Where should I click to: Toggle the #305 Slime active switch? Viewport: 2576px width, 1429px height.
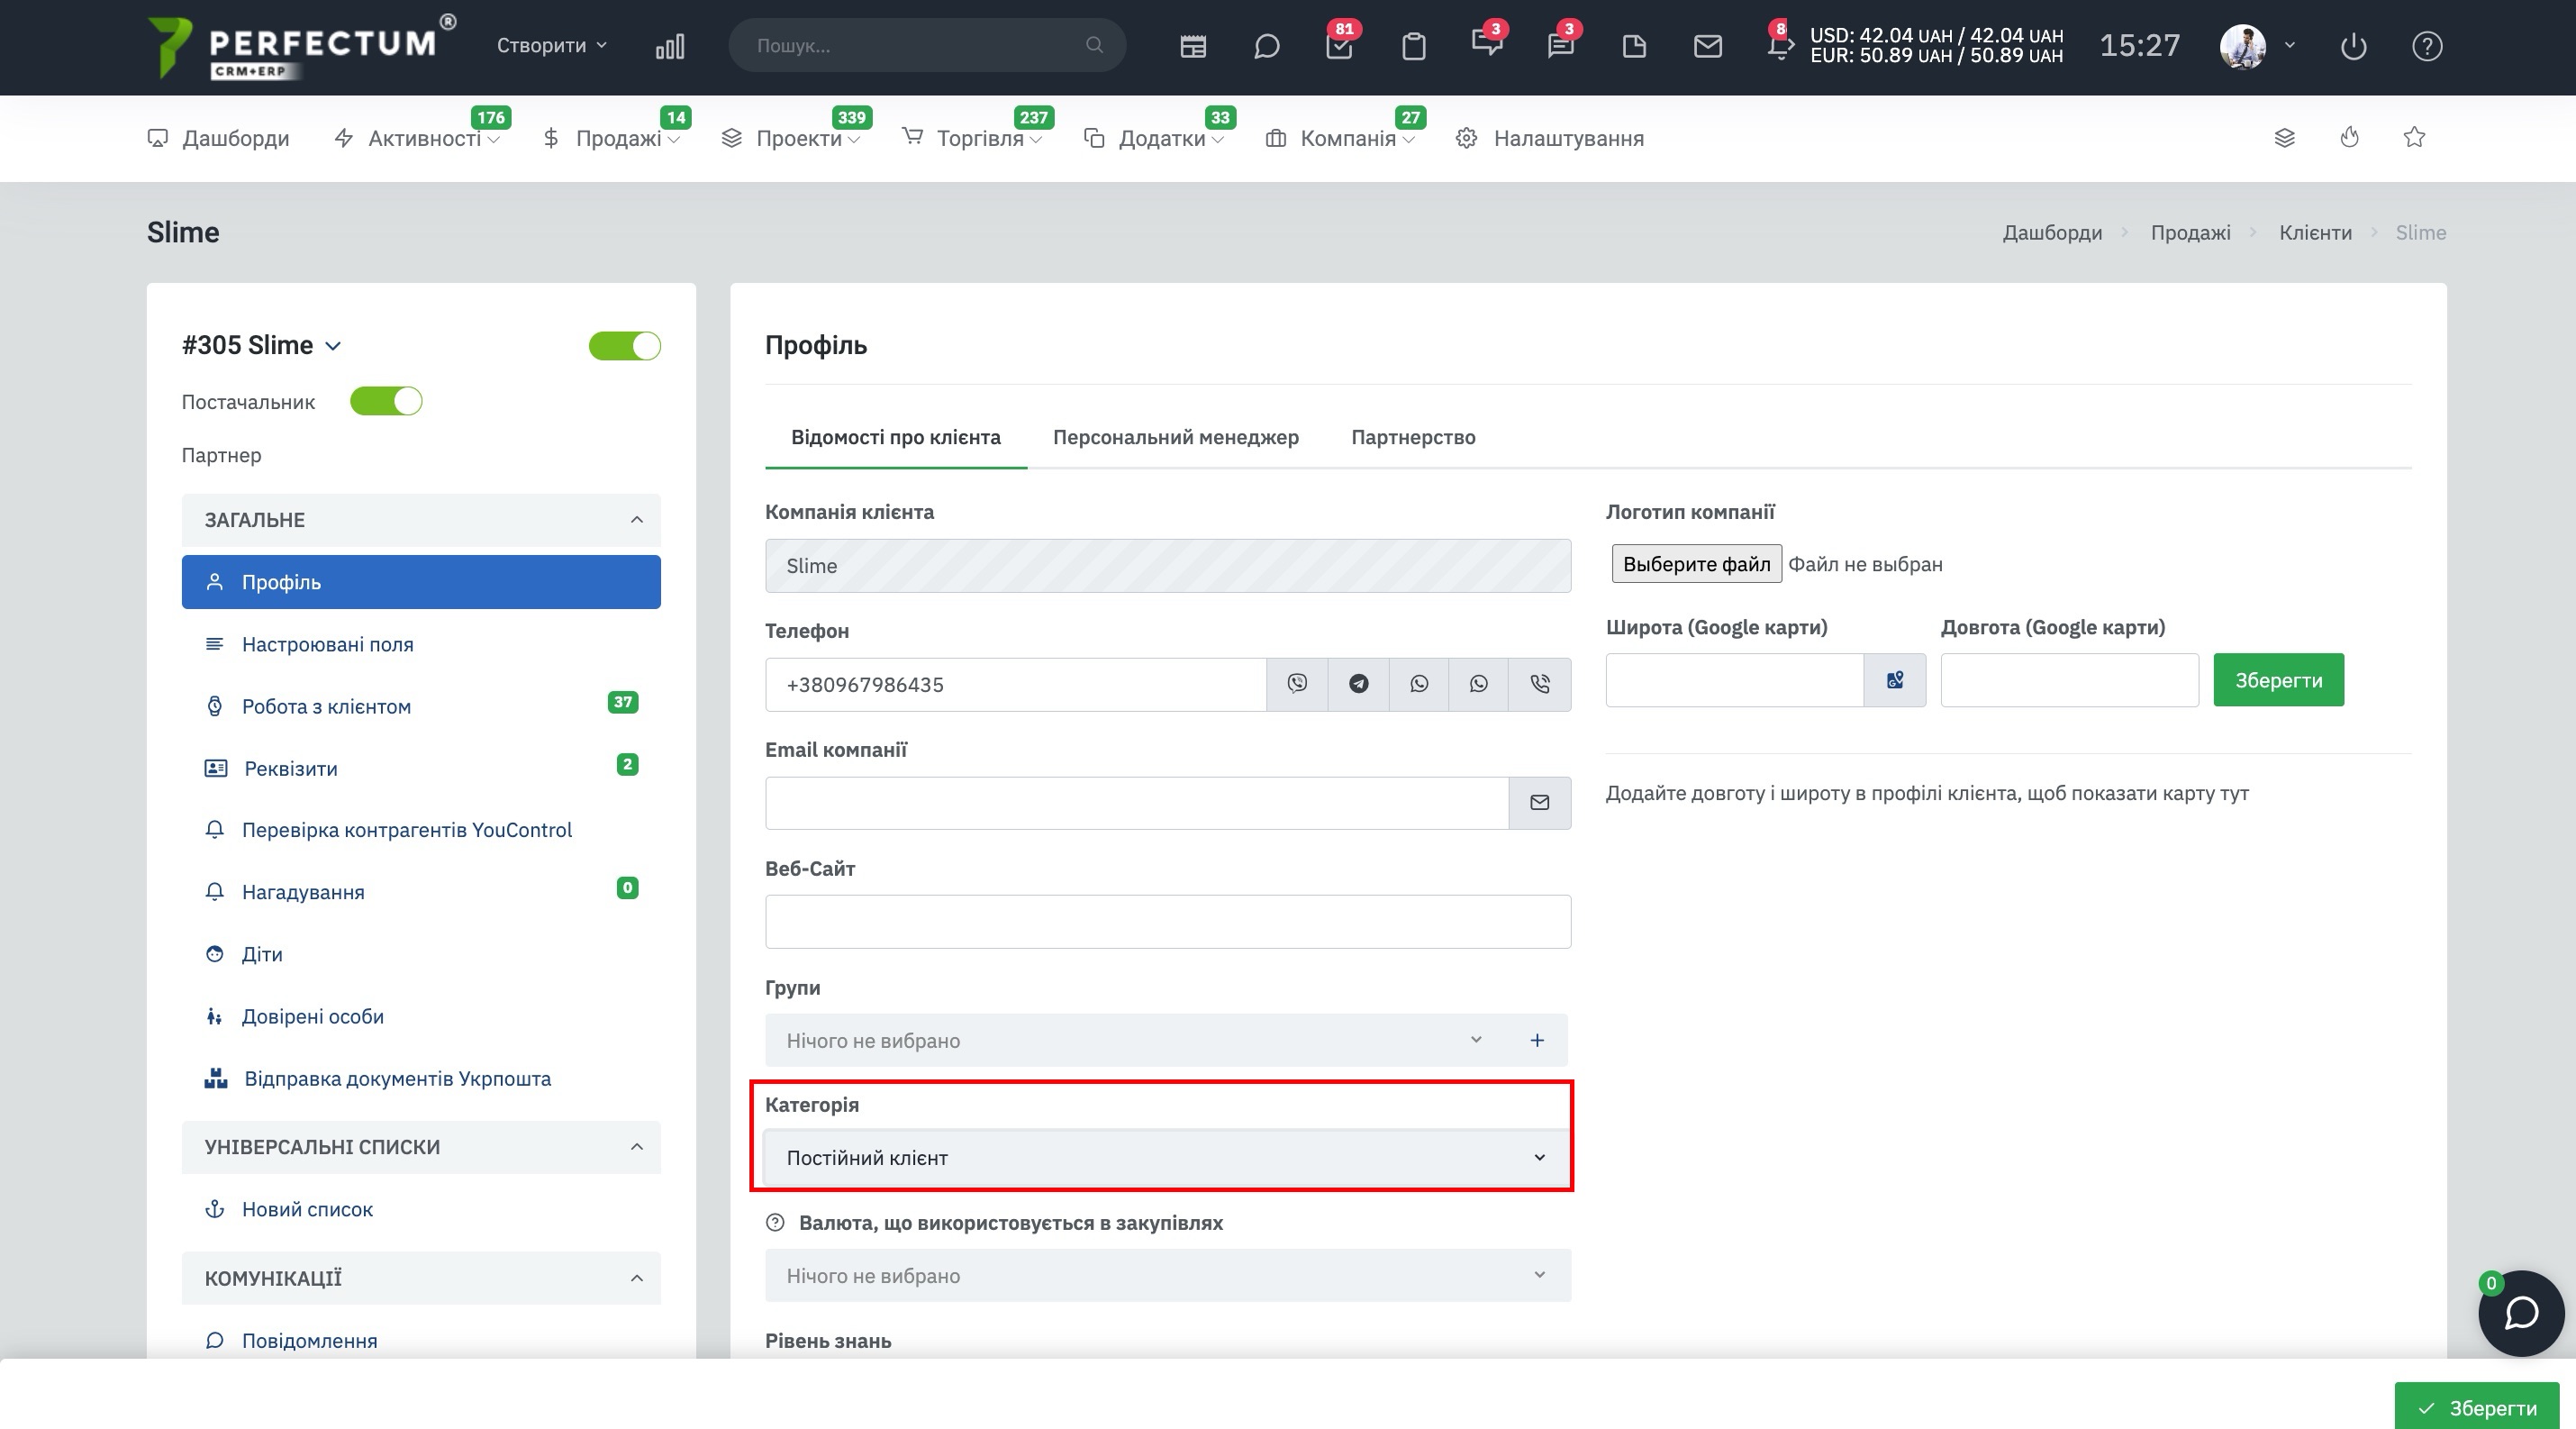coord(625,346)
